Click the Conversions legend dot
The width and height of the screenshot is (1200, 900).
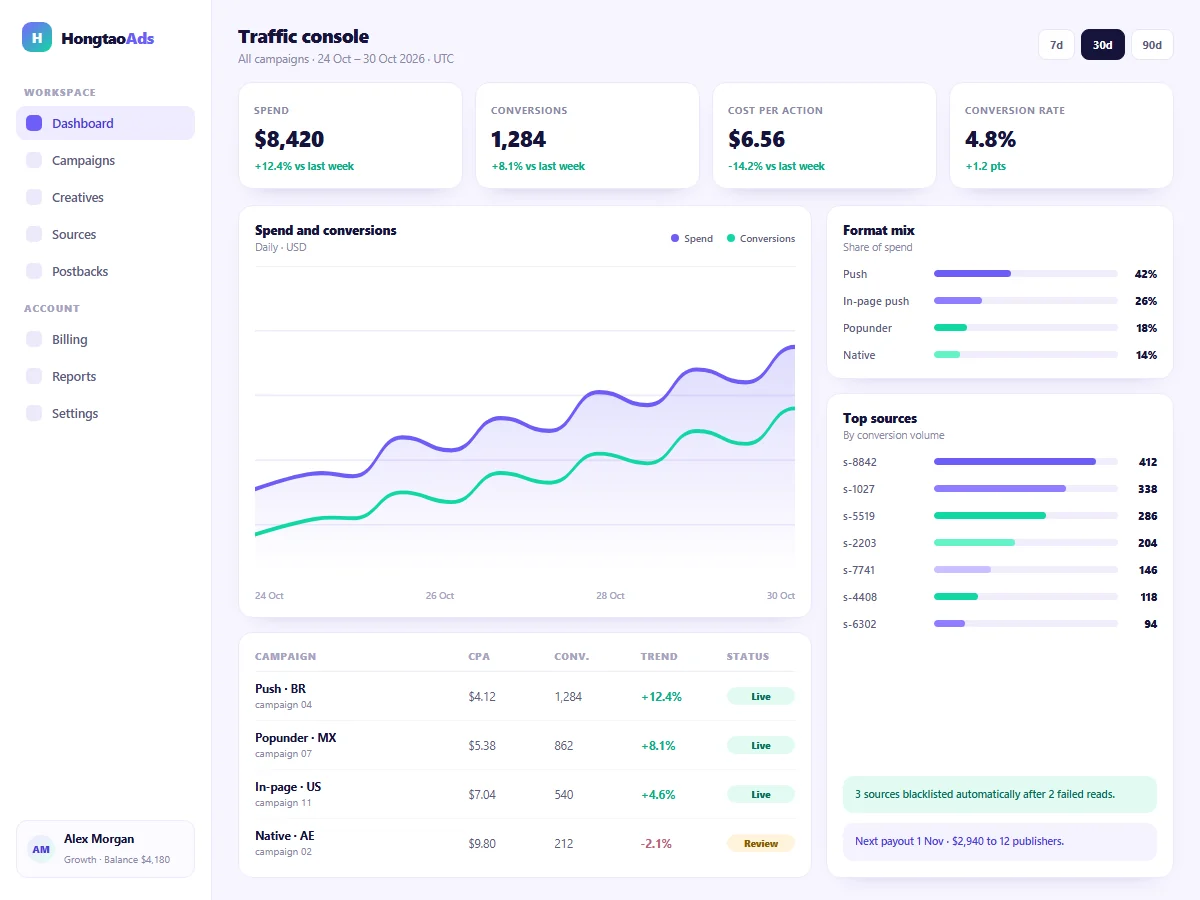(731, 238)
